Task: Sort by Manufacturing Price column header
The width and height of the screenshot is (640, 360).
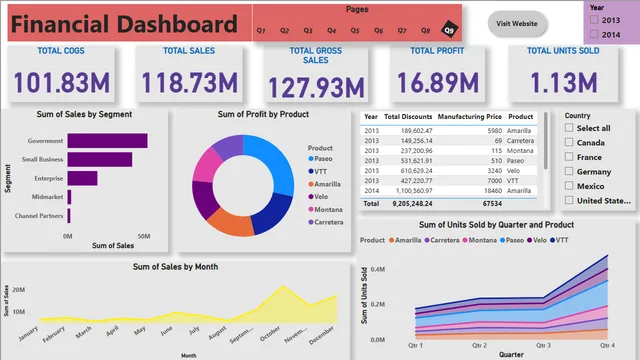Action: point(470,117)
